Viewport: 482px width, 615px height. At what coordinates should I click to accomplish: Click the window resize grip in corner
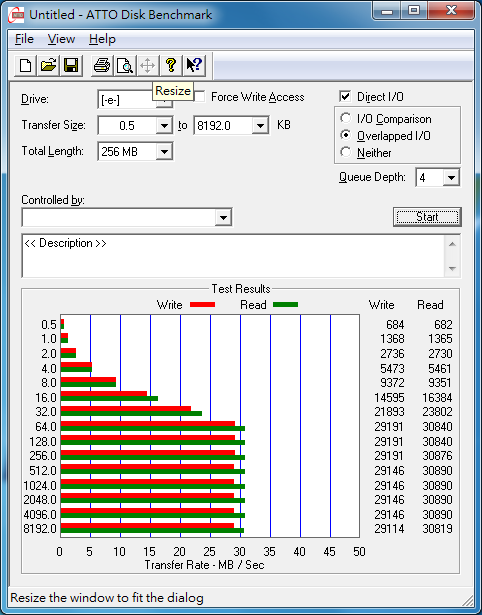[468, 600]
